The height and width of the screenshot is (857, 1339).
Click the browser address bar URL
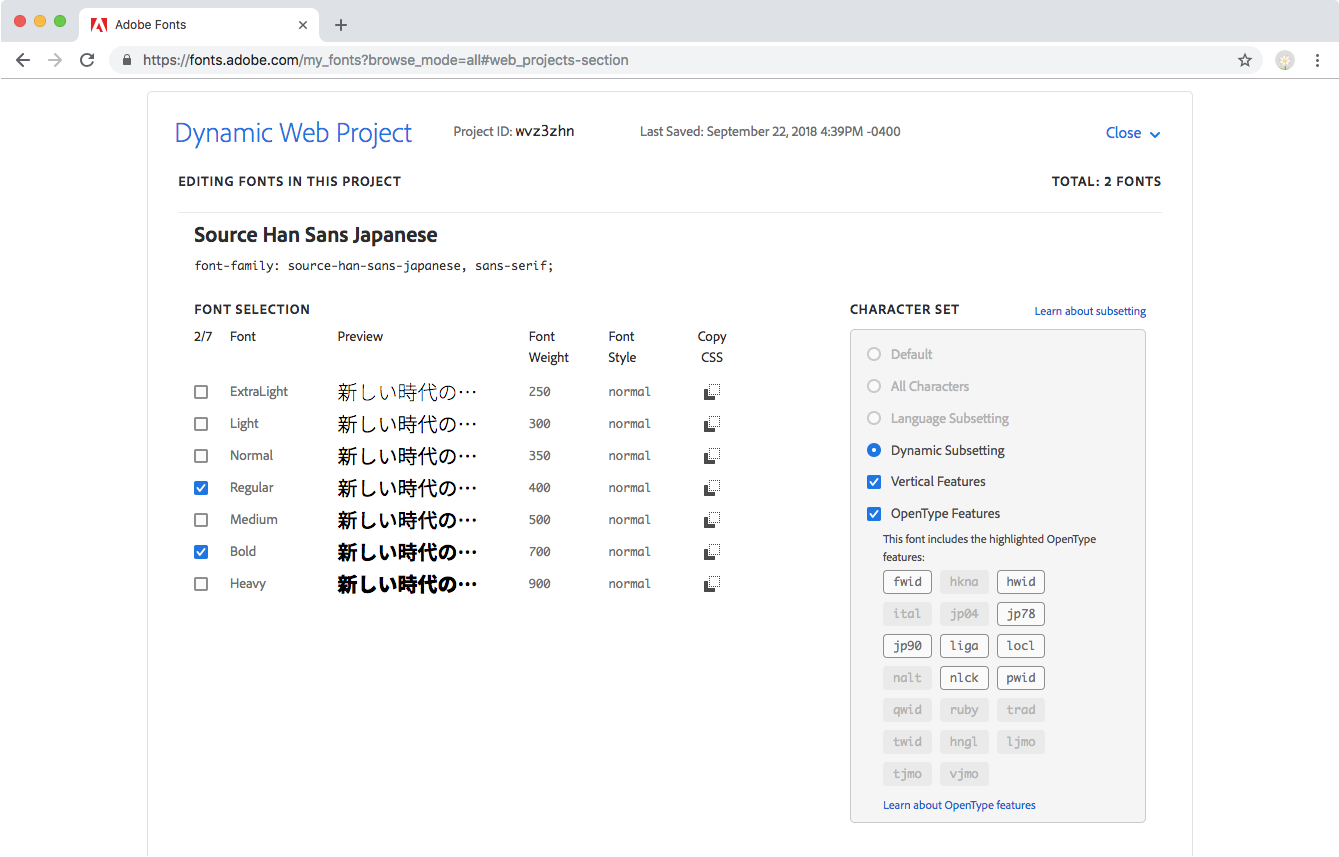click(385, 60)
